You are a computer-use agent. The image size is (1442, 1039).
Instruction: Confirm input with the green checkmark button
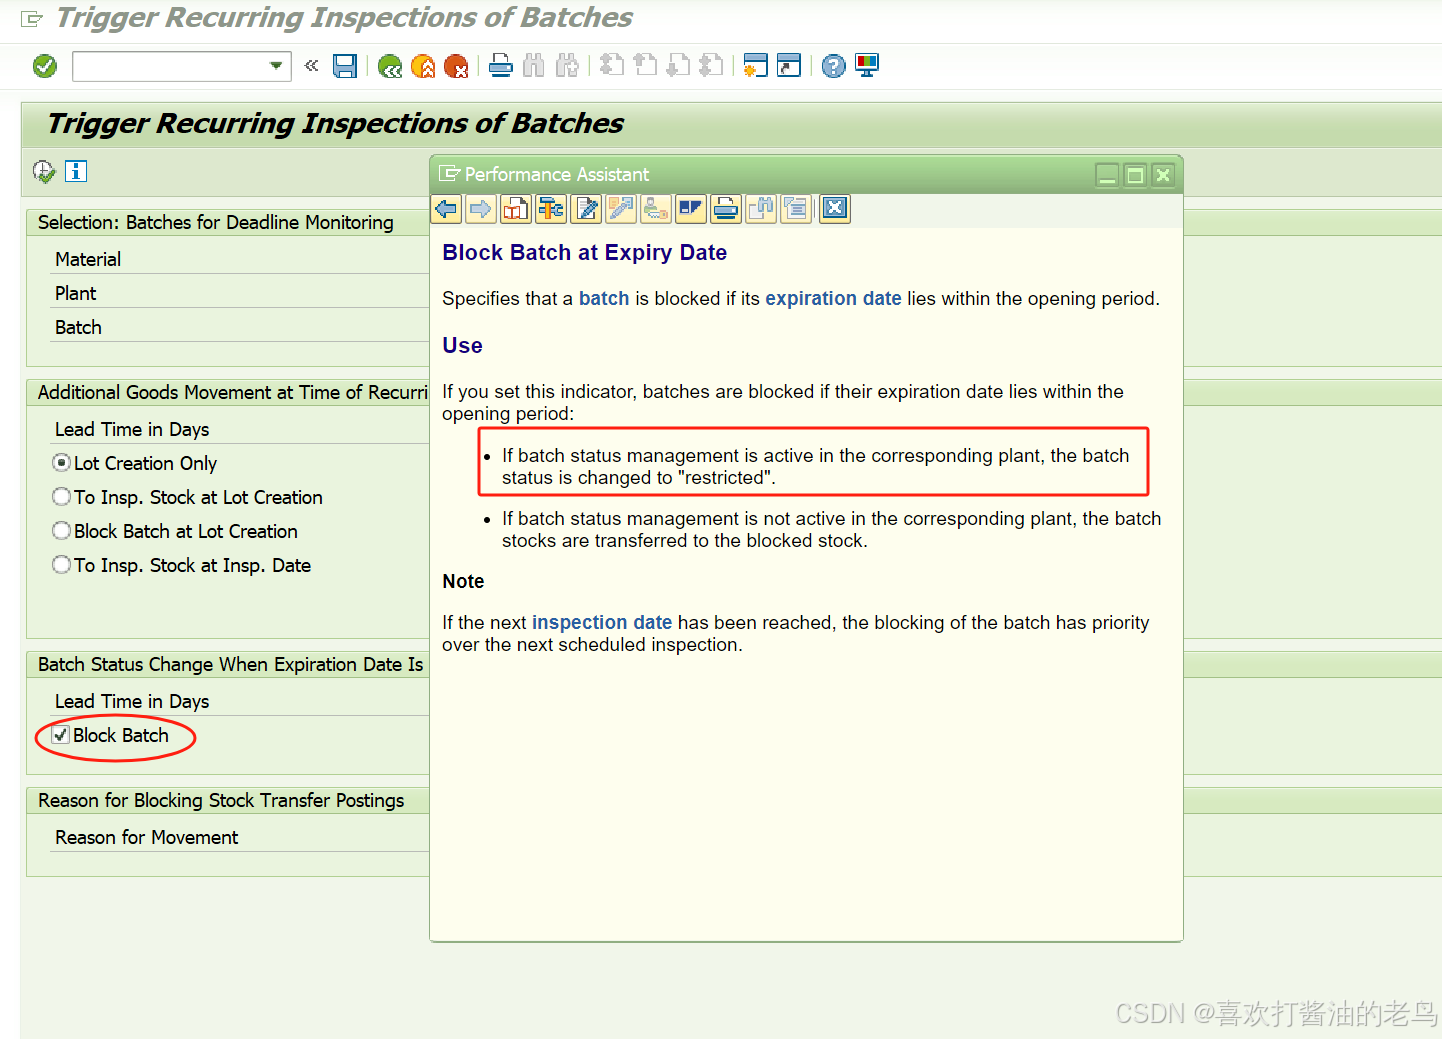tap(44, 65)
